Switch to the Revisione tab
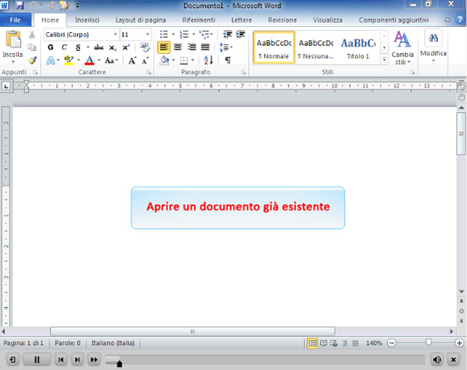Image resolution: width=467 pixels, height=370 pixels. pyautogui.click(x=282, y=20)
